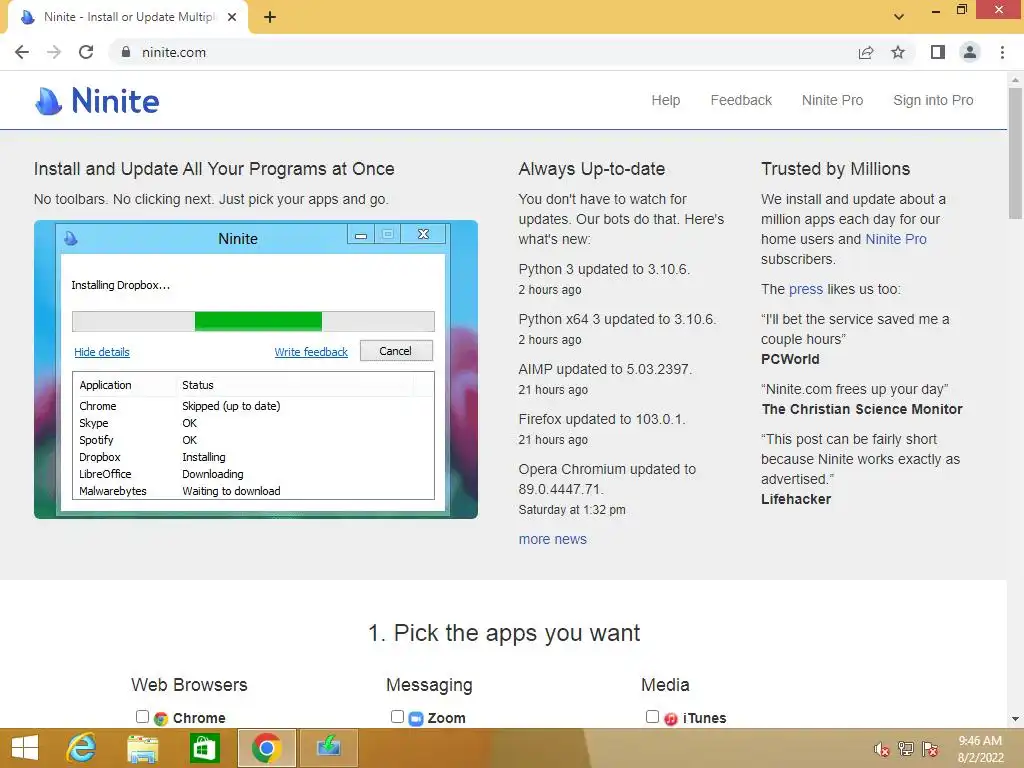This screenshot has width=1024, height=768.
Task: Open Ninite Pro in the header
Action: pyautogui.click(x=832, y=101)
